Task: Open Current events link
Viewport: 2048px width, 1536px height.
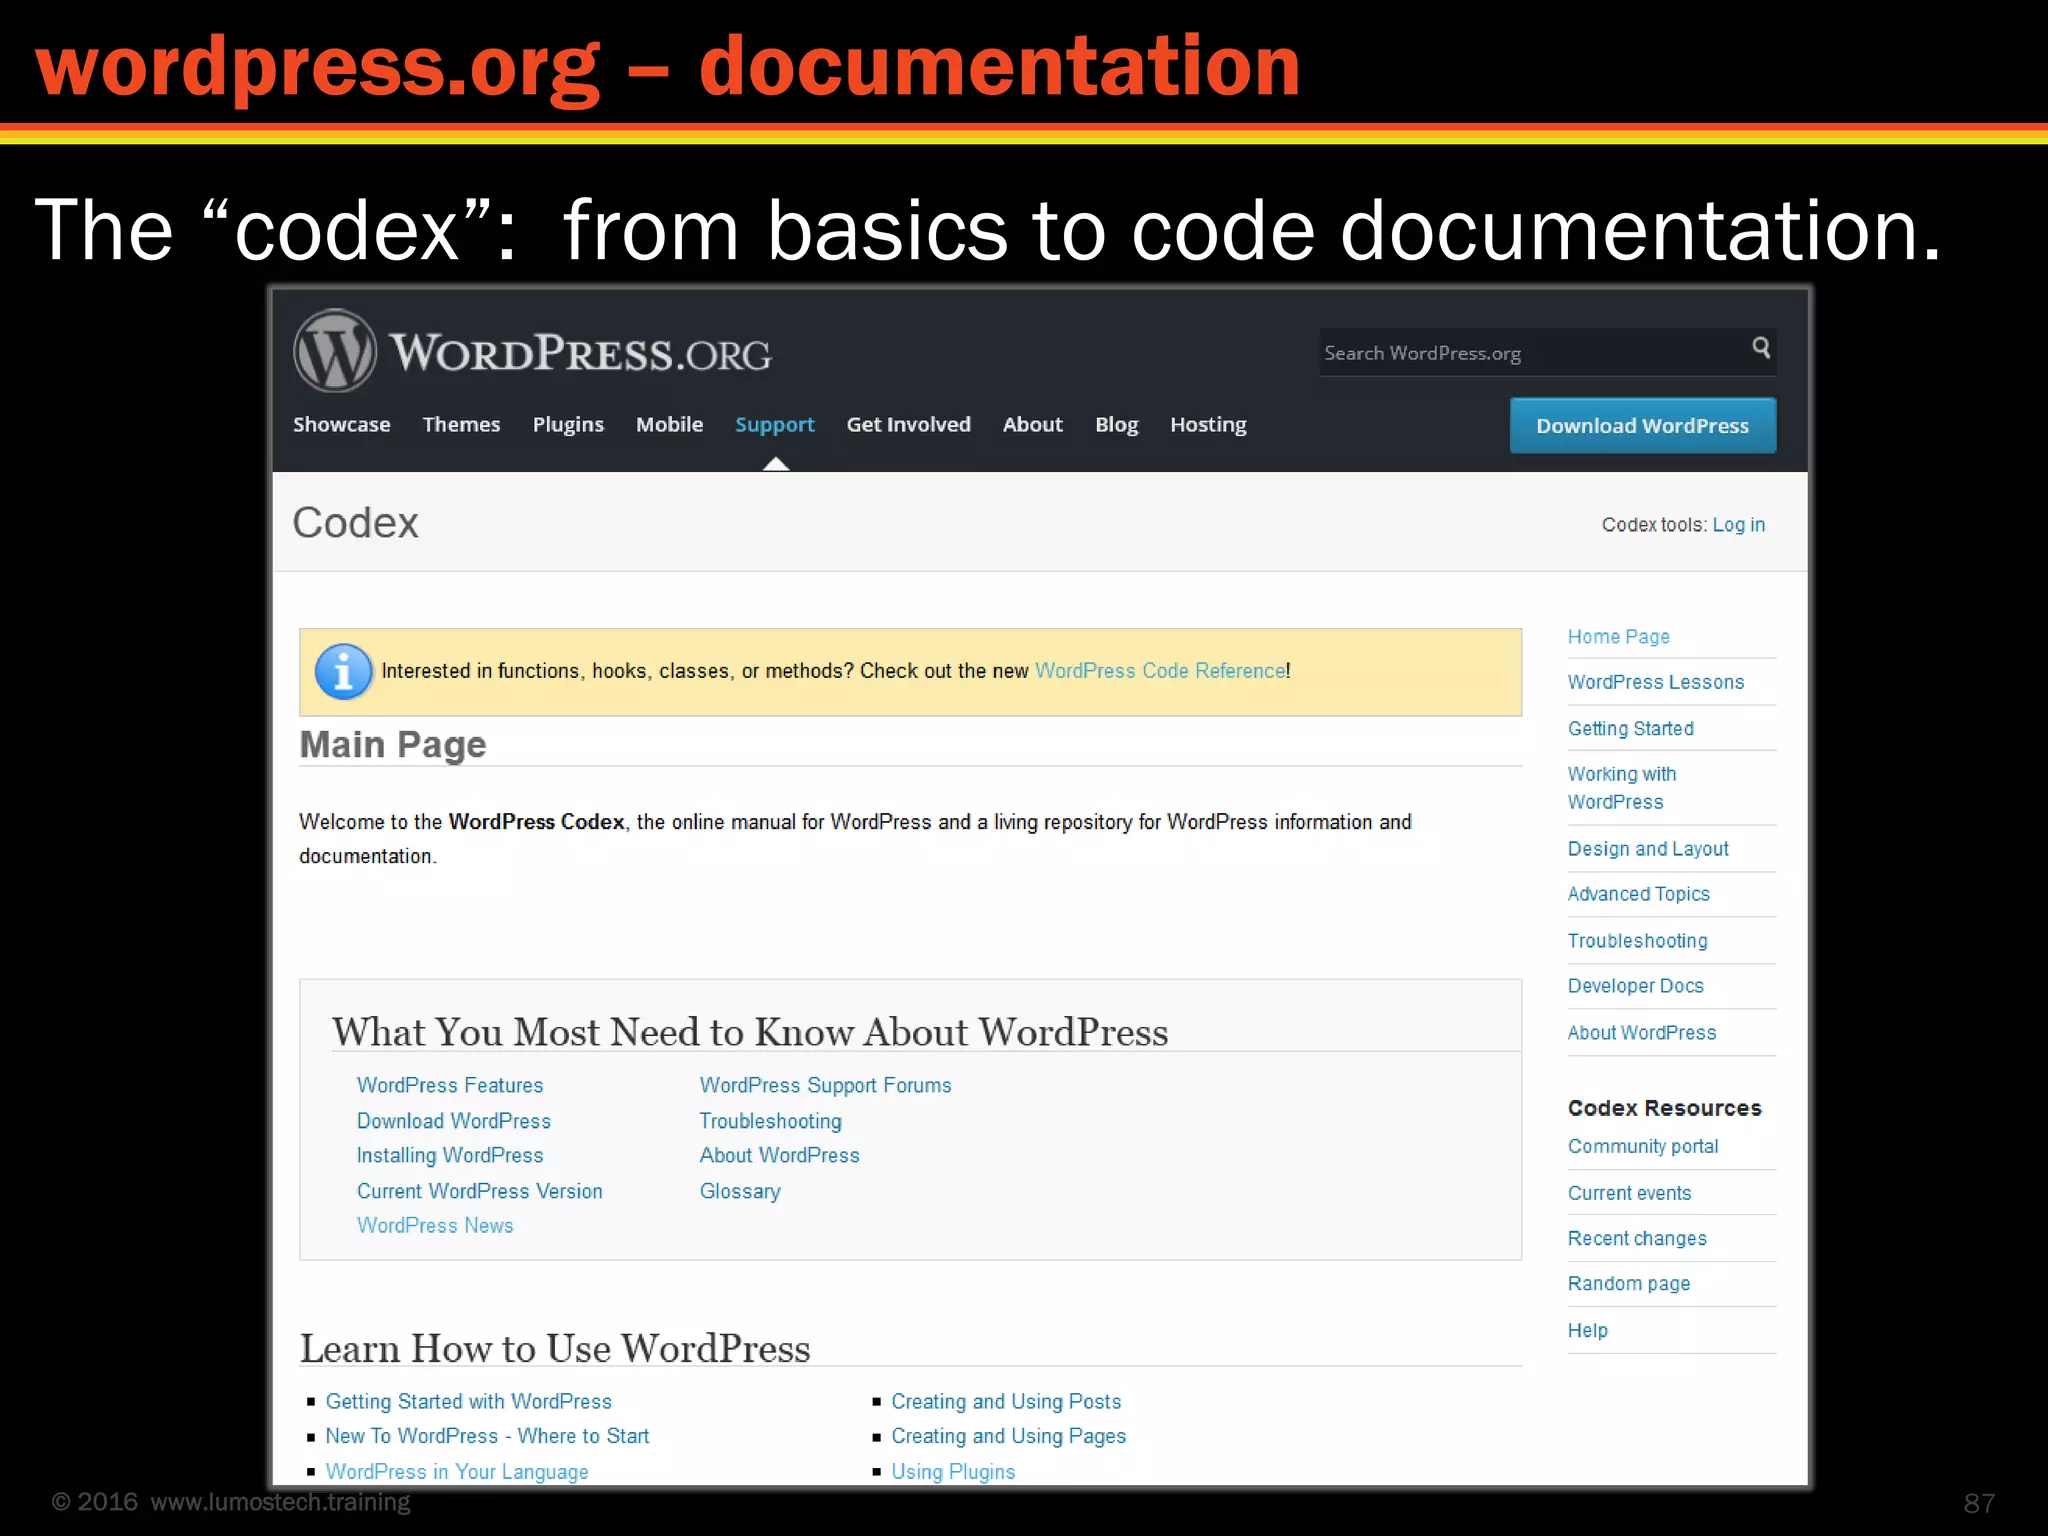Action: [x=1630, y=1193]
